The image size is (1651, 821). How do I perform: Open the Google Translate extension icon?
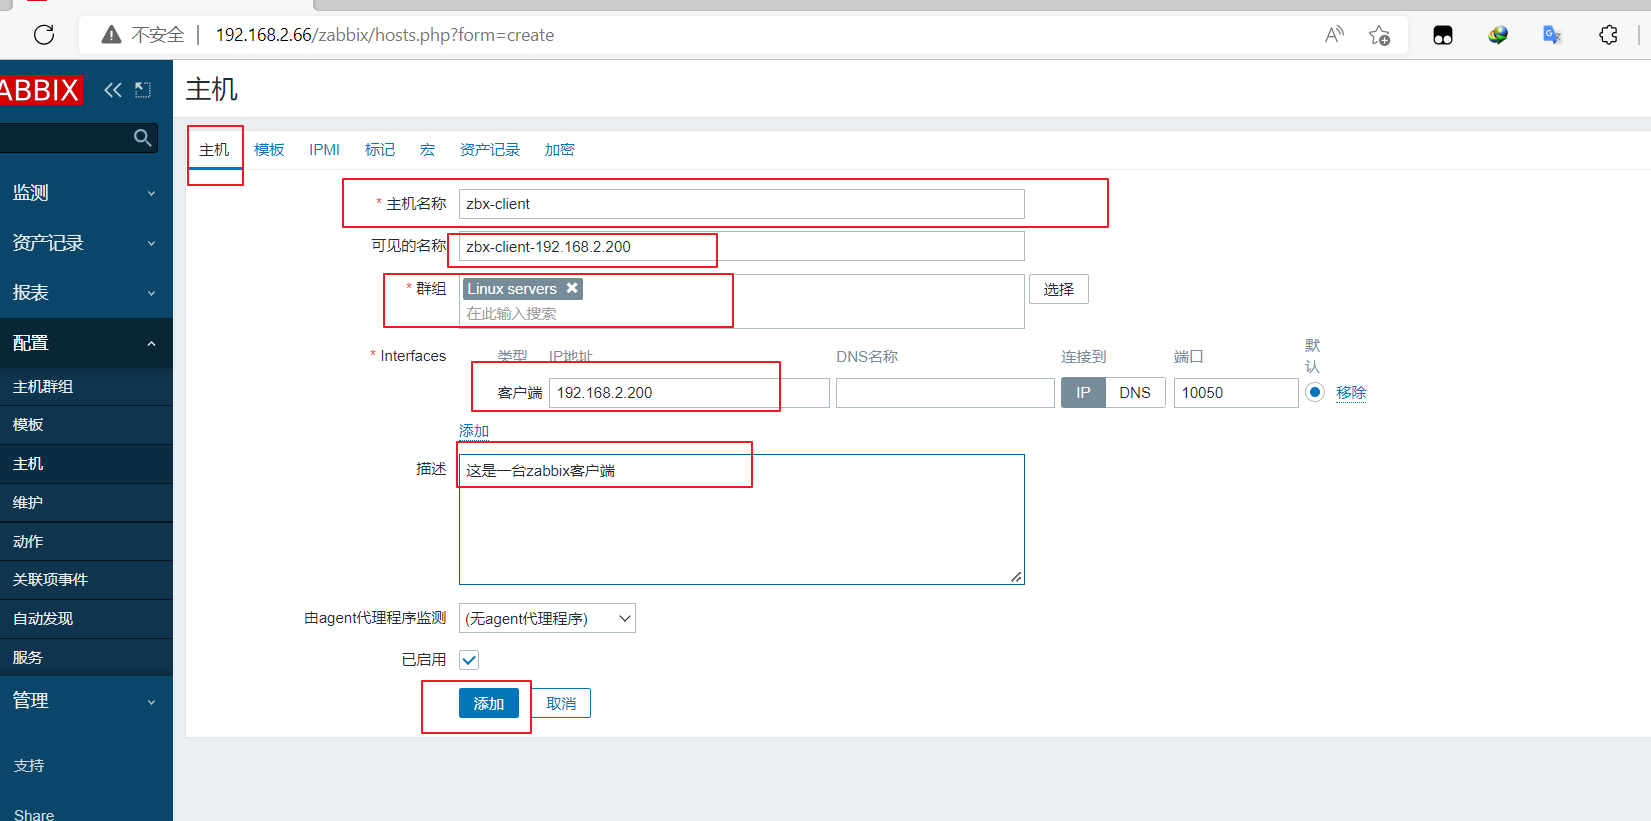(x=1552, y=35)
